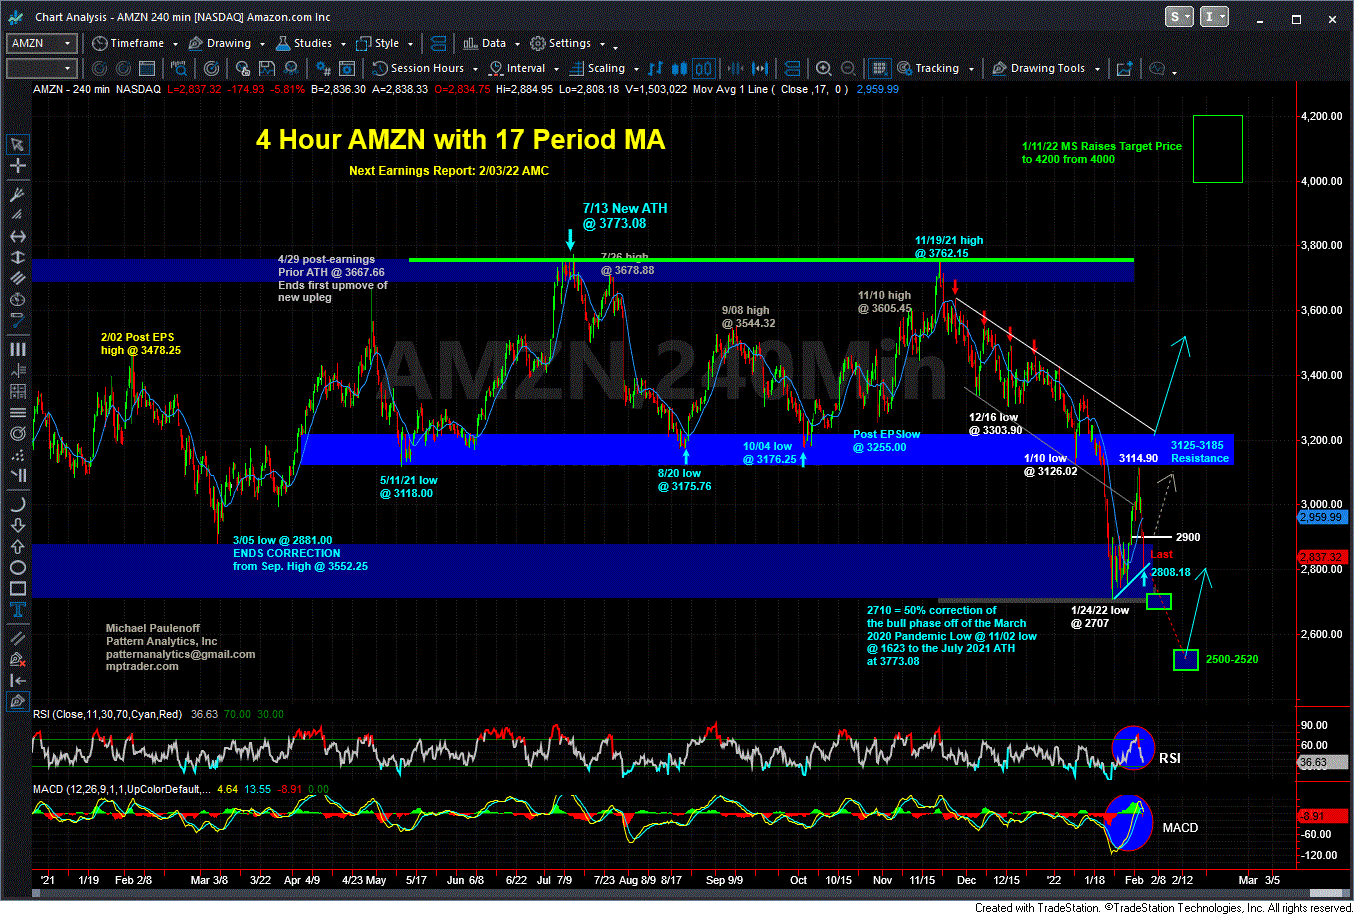1354x914 pixels.
Task: Expand the Studies dropdown arrow
Action: coord(343,44)
